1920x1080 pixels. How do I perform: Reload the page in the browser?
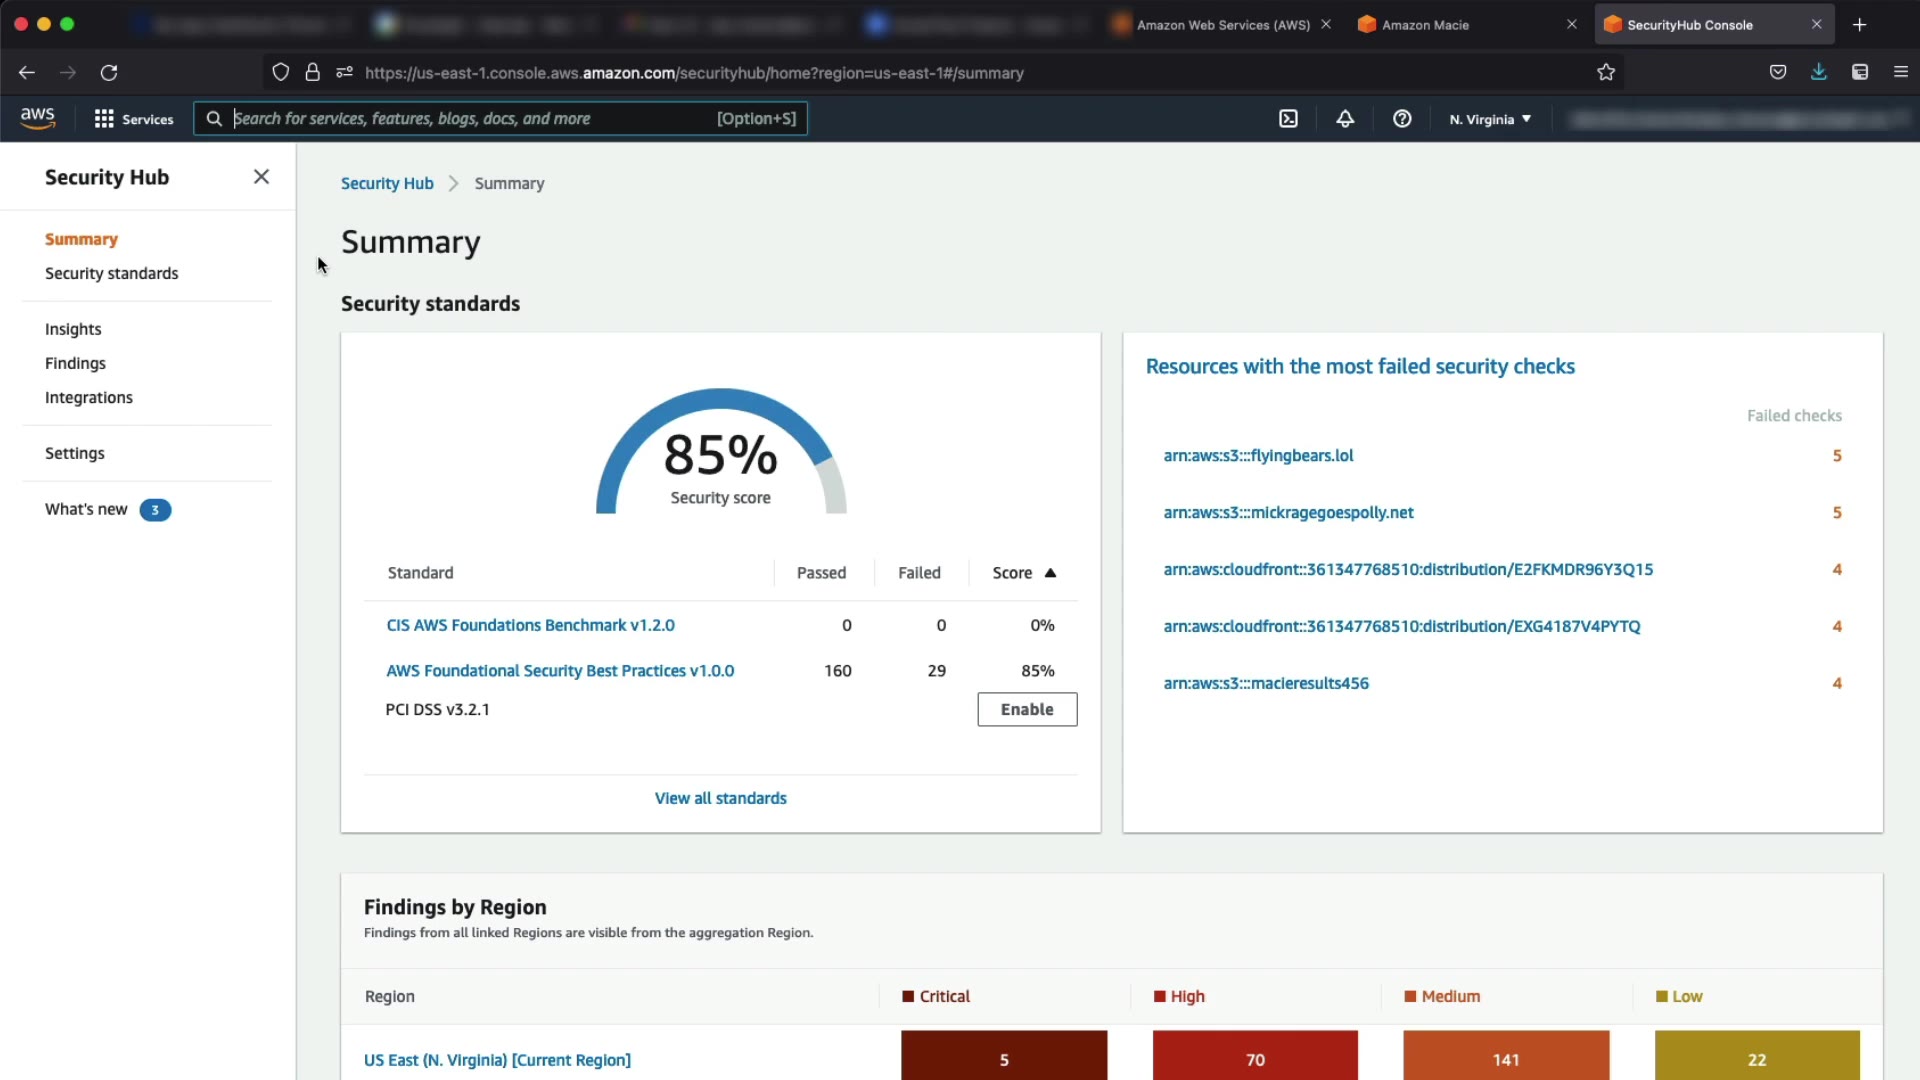[109, 72]
